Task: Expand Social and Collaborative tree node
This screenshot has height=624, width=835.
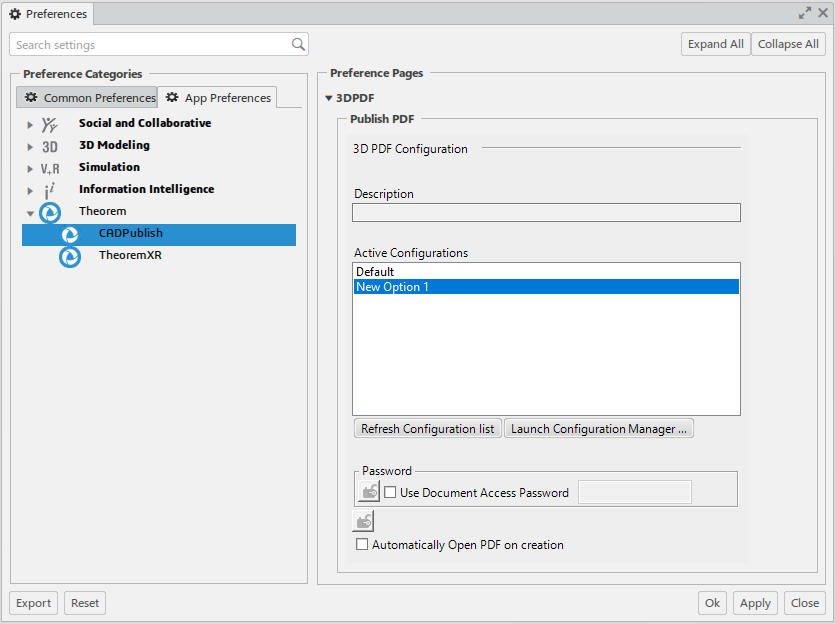Action: (x=30, y=125)
